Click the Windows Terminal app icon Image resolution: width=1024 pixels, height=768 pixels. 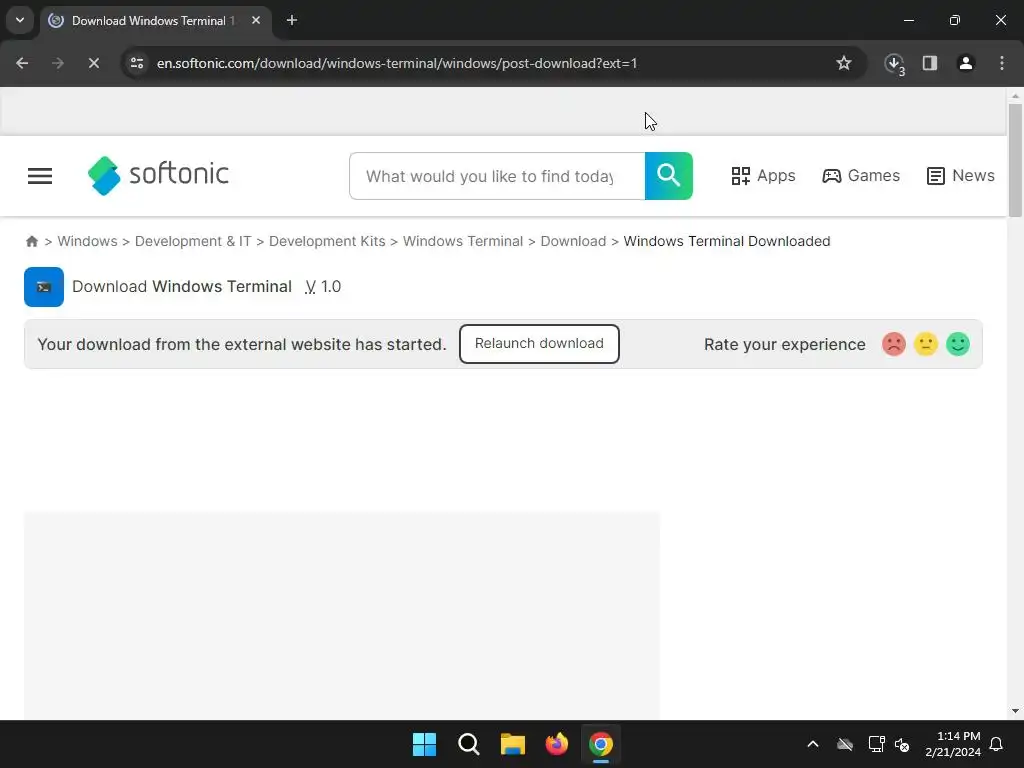tap(44, 287)
